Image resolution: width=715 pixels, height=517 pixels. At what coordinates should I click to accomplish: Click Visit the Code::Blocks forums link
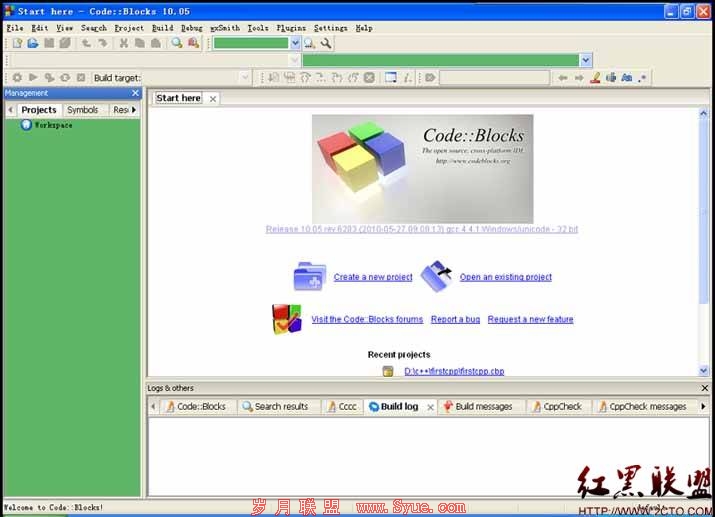coord(367,319)
